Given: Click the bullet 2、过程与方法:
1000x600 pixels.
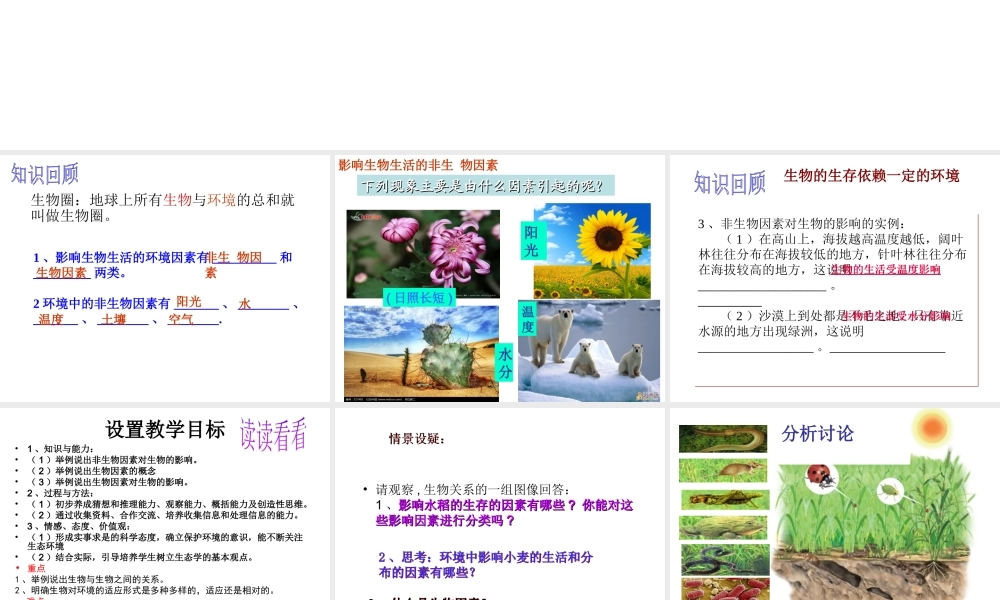Looking at the screenshot, I should [x=61, y=493].
